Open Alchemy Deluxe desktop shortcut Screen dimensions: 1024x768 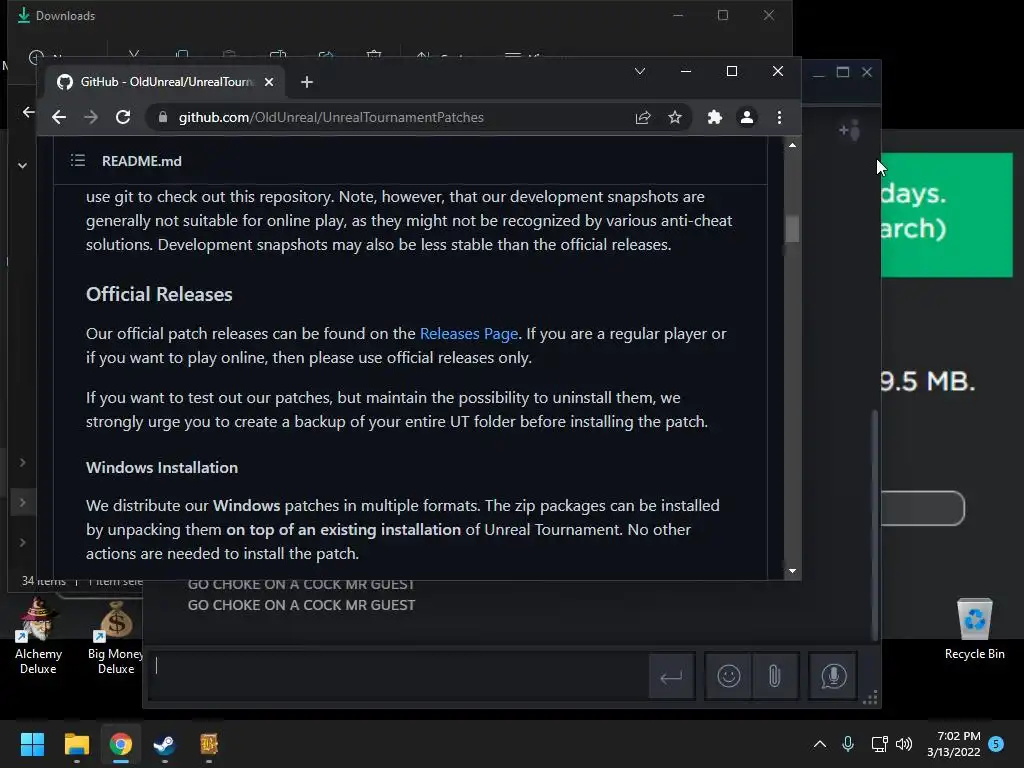38,637
